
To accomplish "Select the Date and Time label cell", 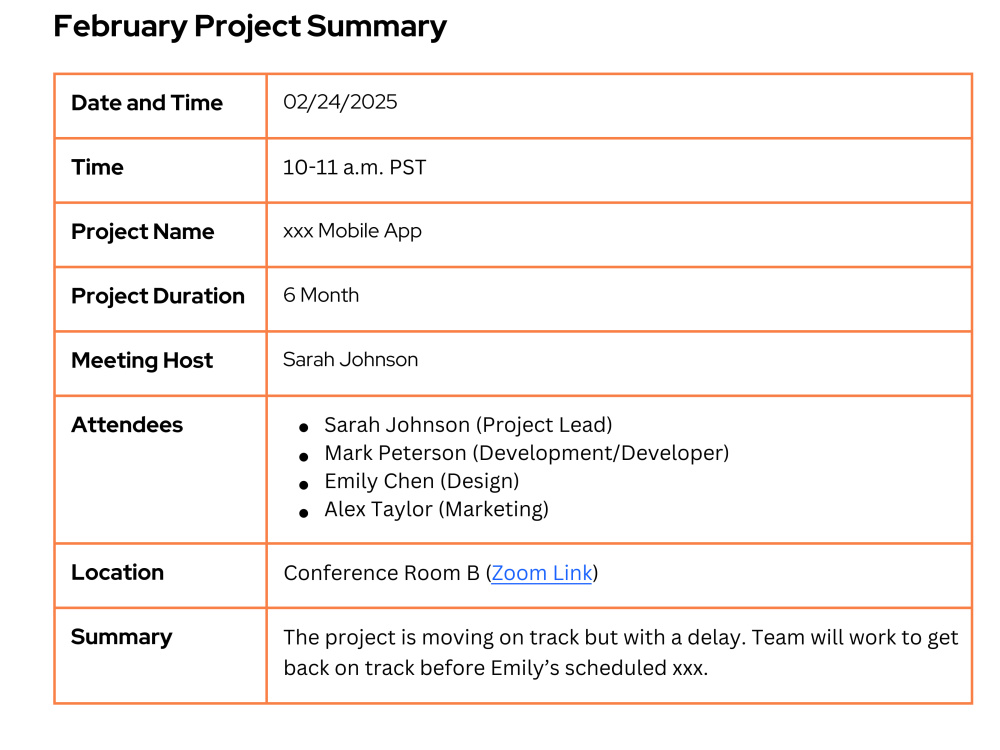I will tap(161, 106).
